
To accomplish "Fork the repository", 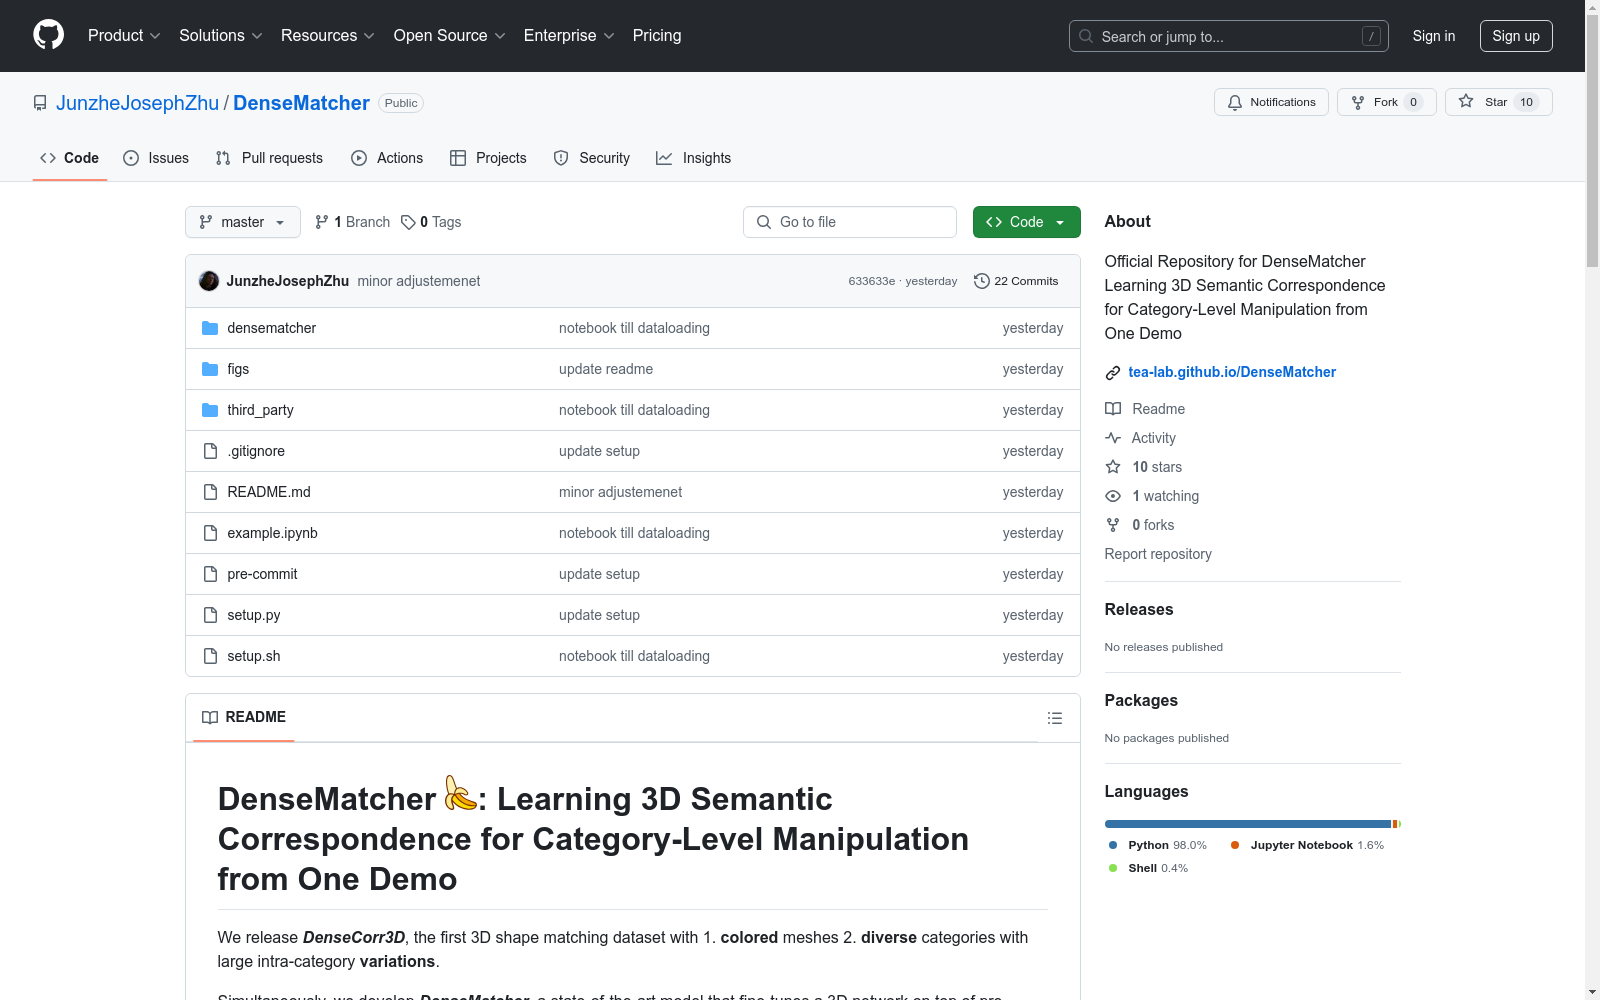I will point(1387,102).
